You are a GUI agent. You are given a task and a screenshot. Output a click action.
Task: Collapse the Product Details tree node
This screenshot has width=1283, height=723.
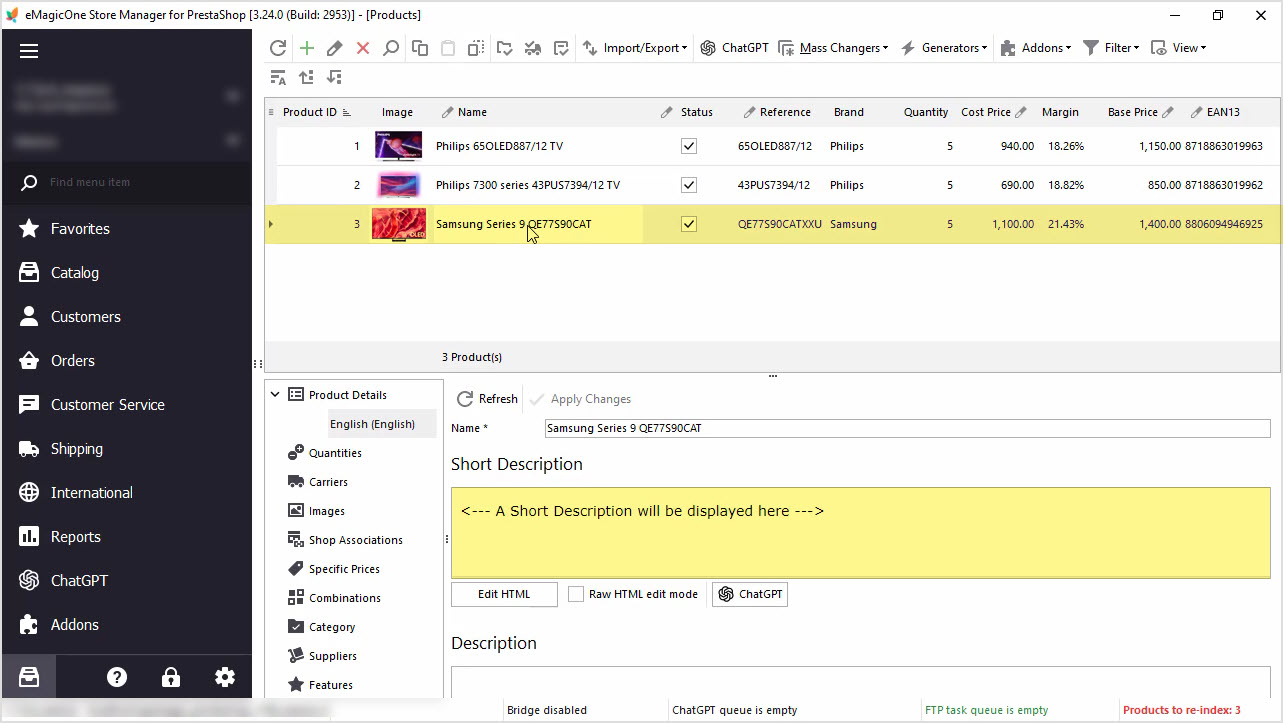(275, 395)
